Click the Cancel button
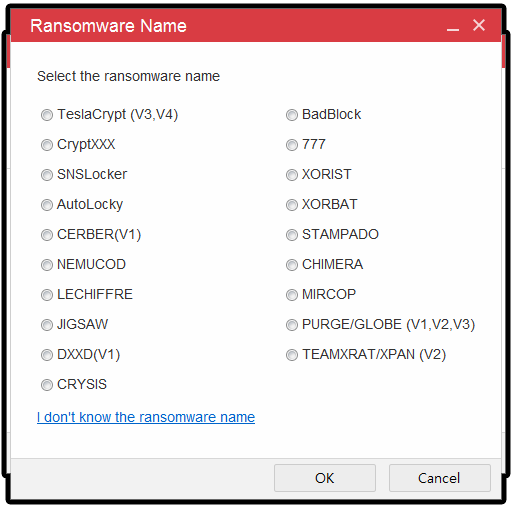 tap(440, 478)
